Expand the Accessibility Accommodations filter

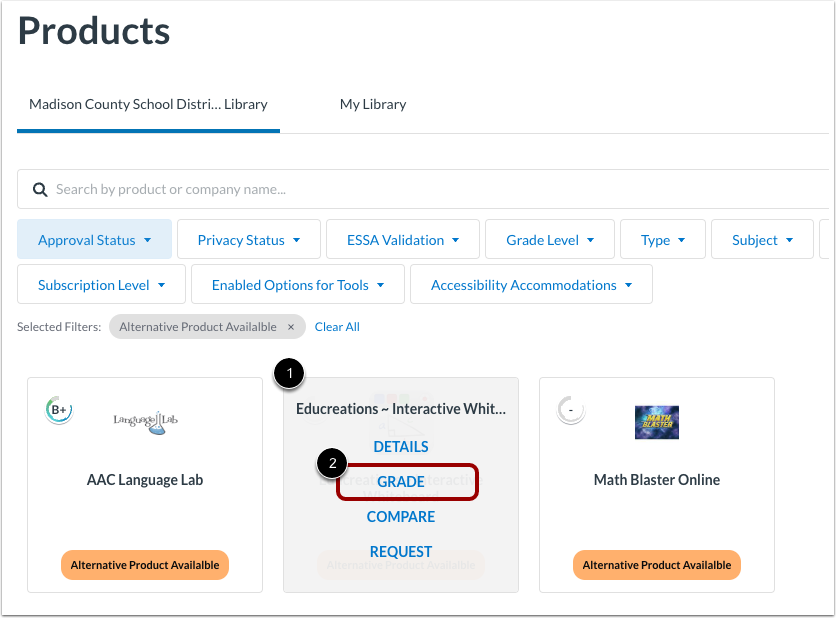pos(531,284)
